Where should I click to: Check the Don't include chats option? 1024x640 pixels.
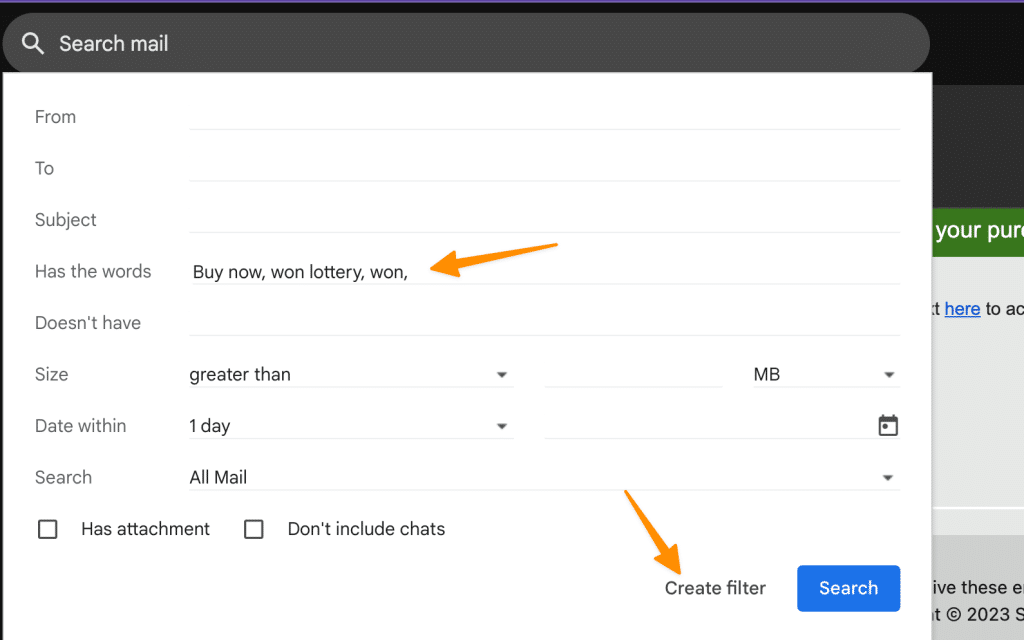pyautogui.click(x=253, y=528)
